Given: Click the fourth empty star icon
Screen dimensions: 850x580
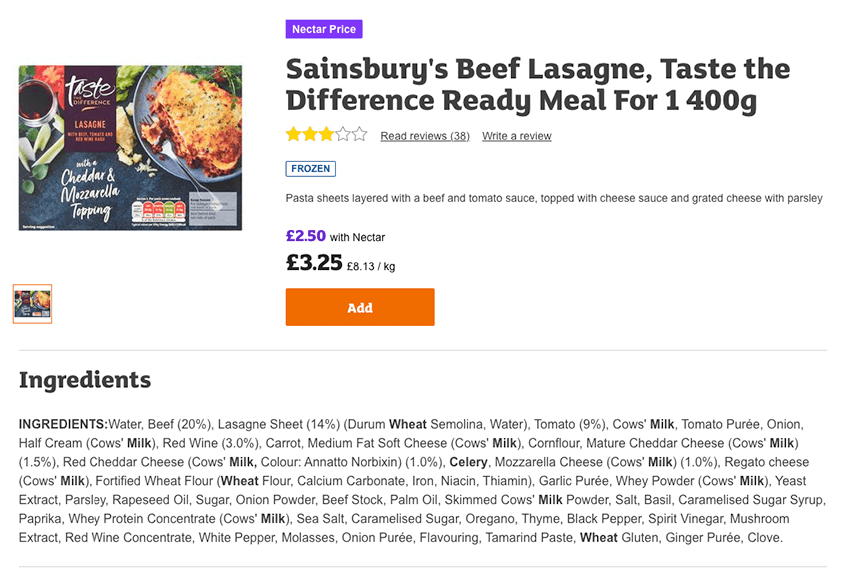Looking at the screenshot, I should point(341,132).
